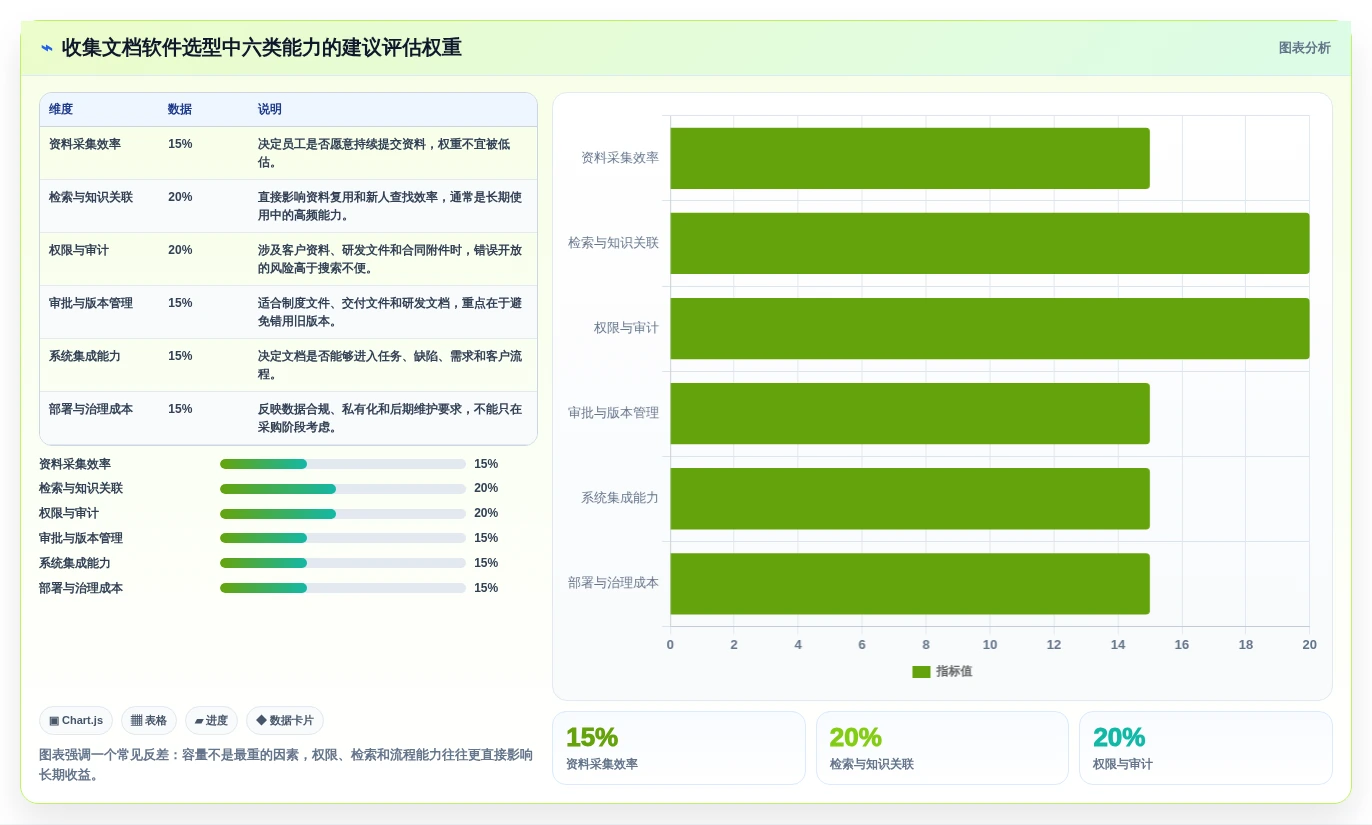
Task: Click the 审批与版本管理 table row name
Action: (x=91, y=303)
